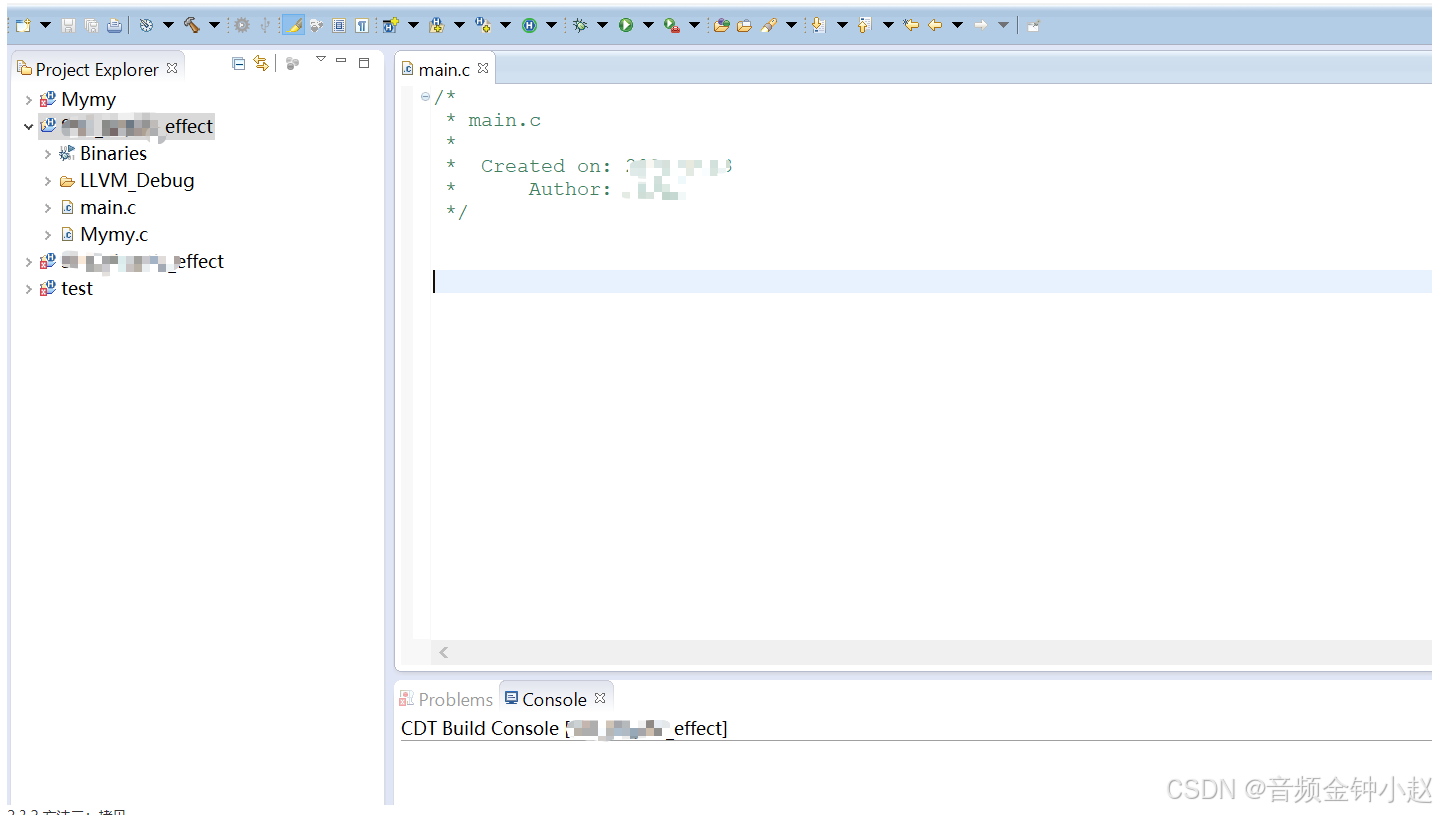This screenshot has height=815, width=1437.
Task: Toggle the comment fold marker in editor
Action: click(426, 97)
